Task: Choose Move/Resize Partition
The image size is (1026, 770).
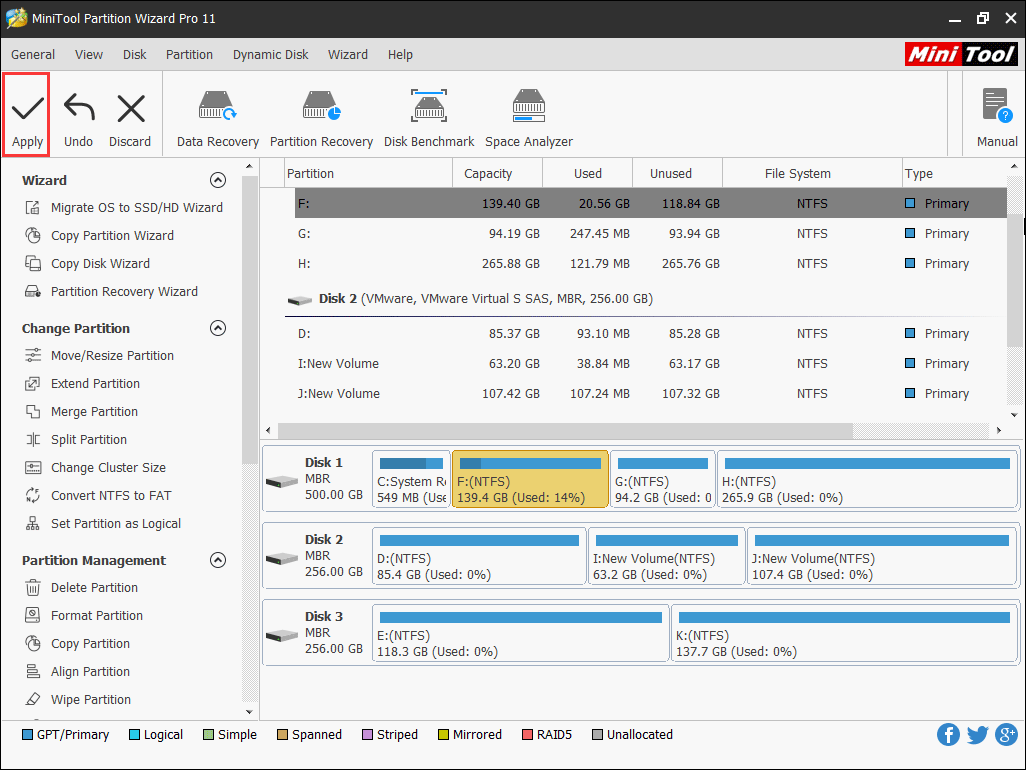Action: [100, 356]
